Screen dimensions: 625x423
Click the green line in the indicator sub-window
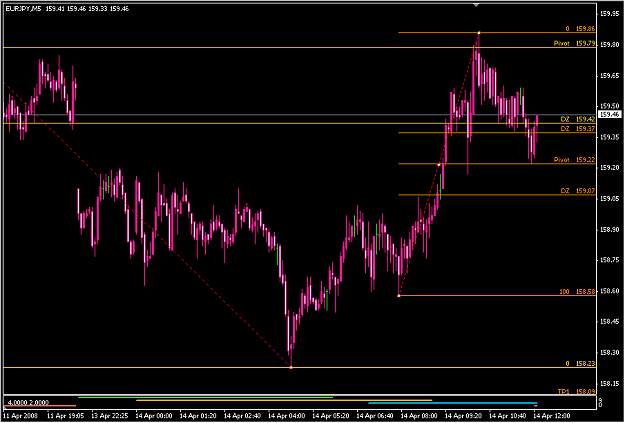(x=205, y=397)
